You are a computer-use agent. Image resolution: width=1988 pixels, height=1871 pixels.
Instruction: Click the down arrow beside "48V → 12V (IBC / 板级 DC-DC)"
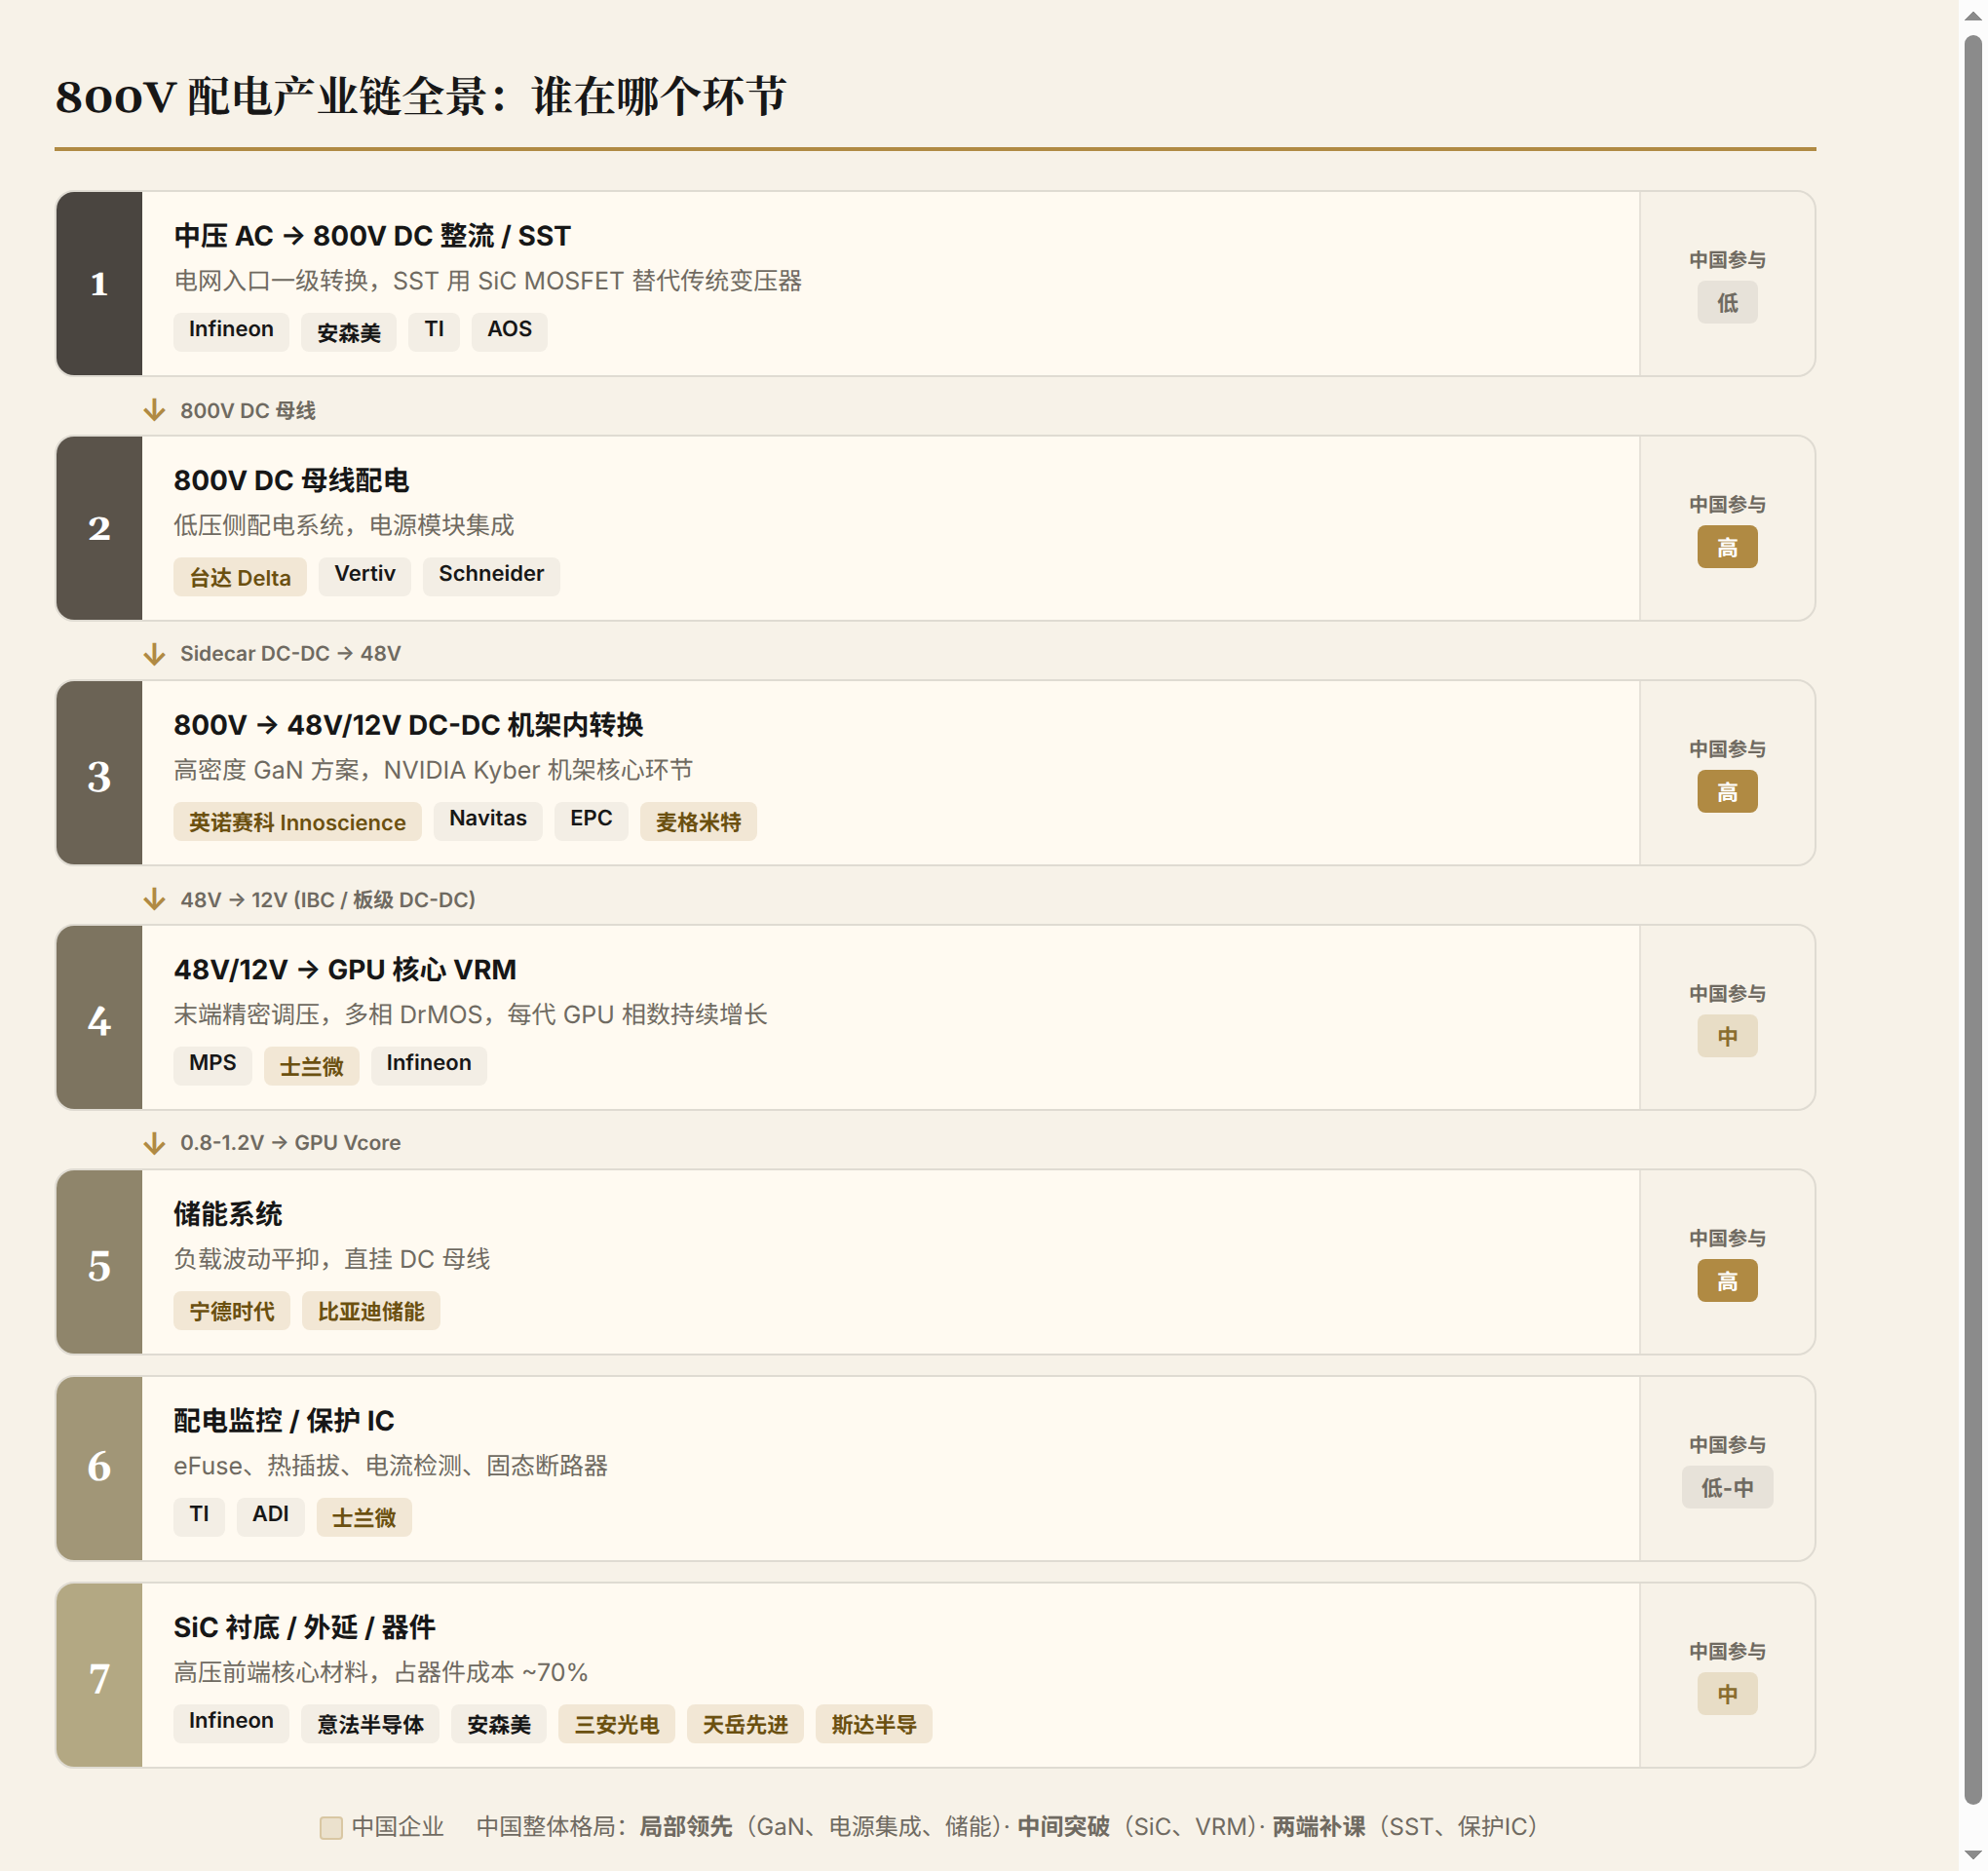click(154, 900)
